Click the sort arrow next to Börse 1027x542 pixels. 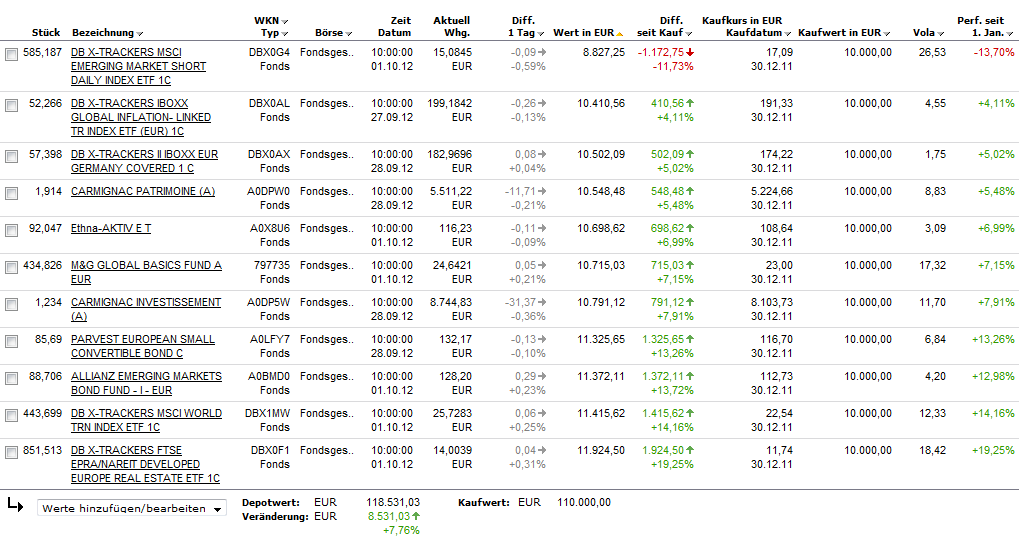[350, 34]
